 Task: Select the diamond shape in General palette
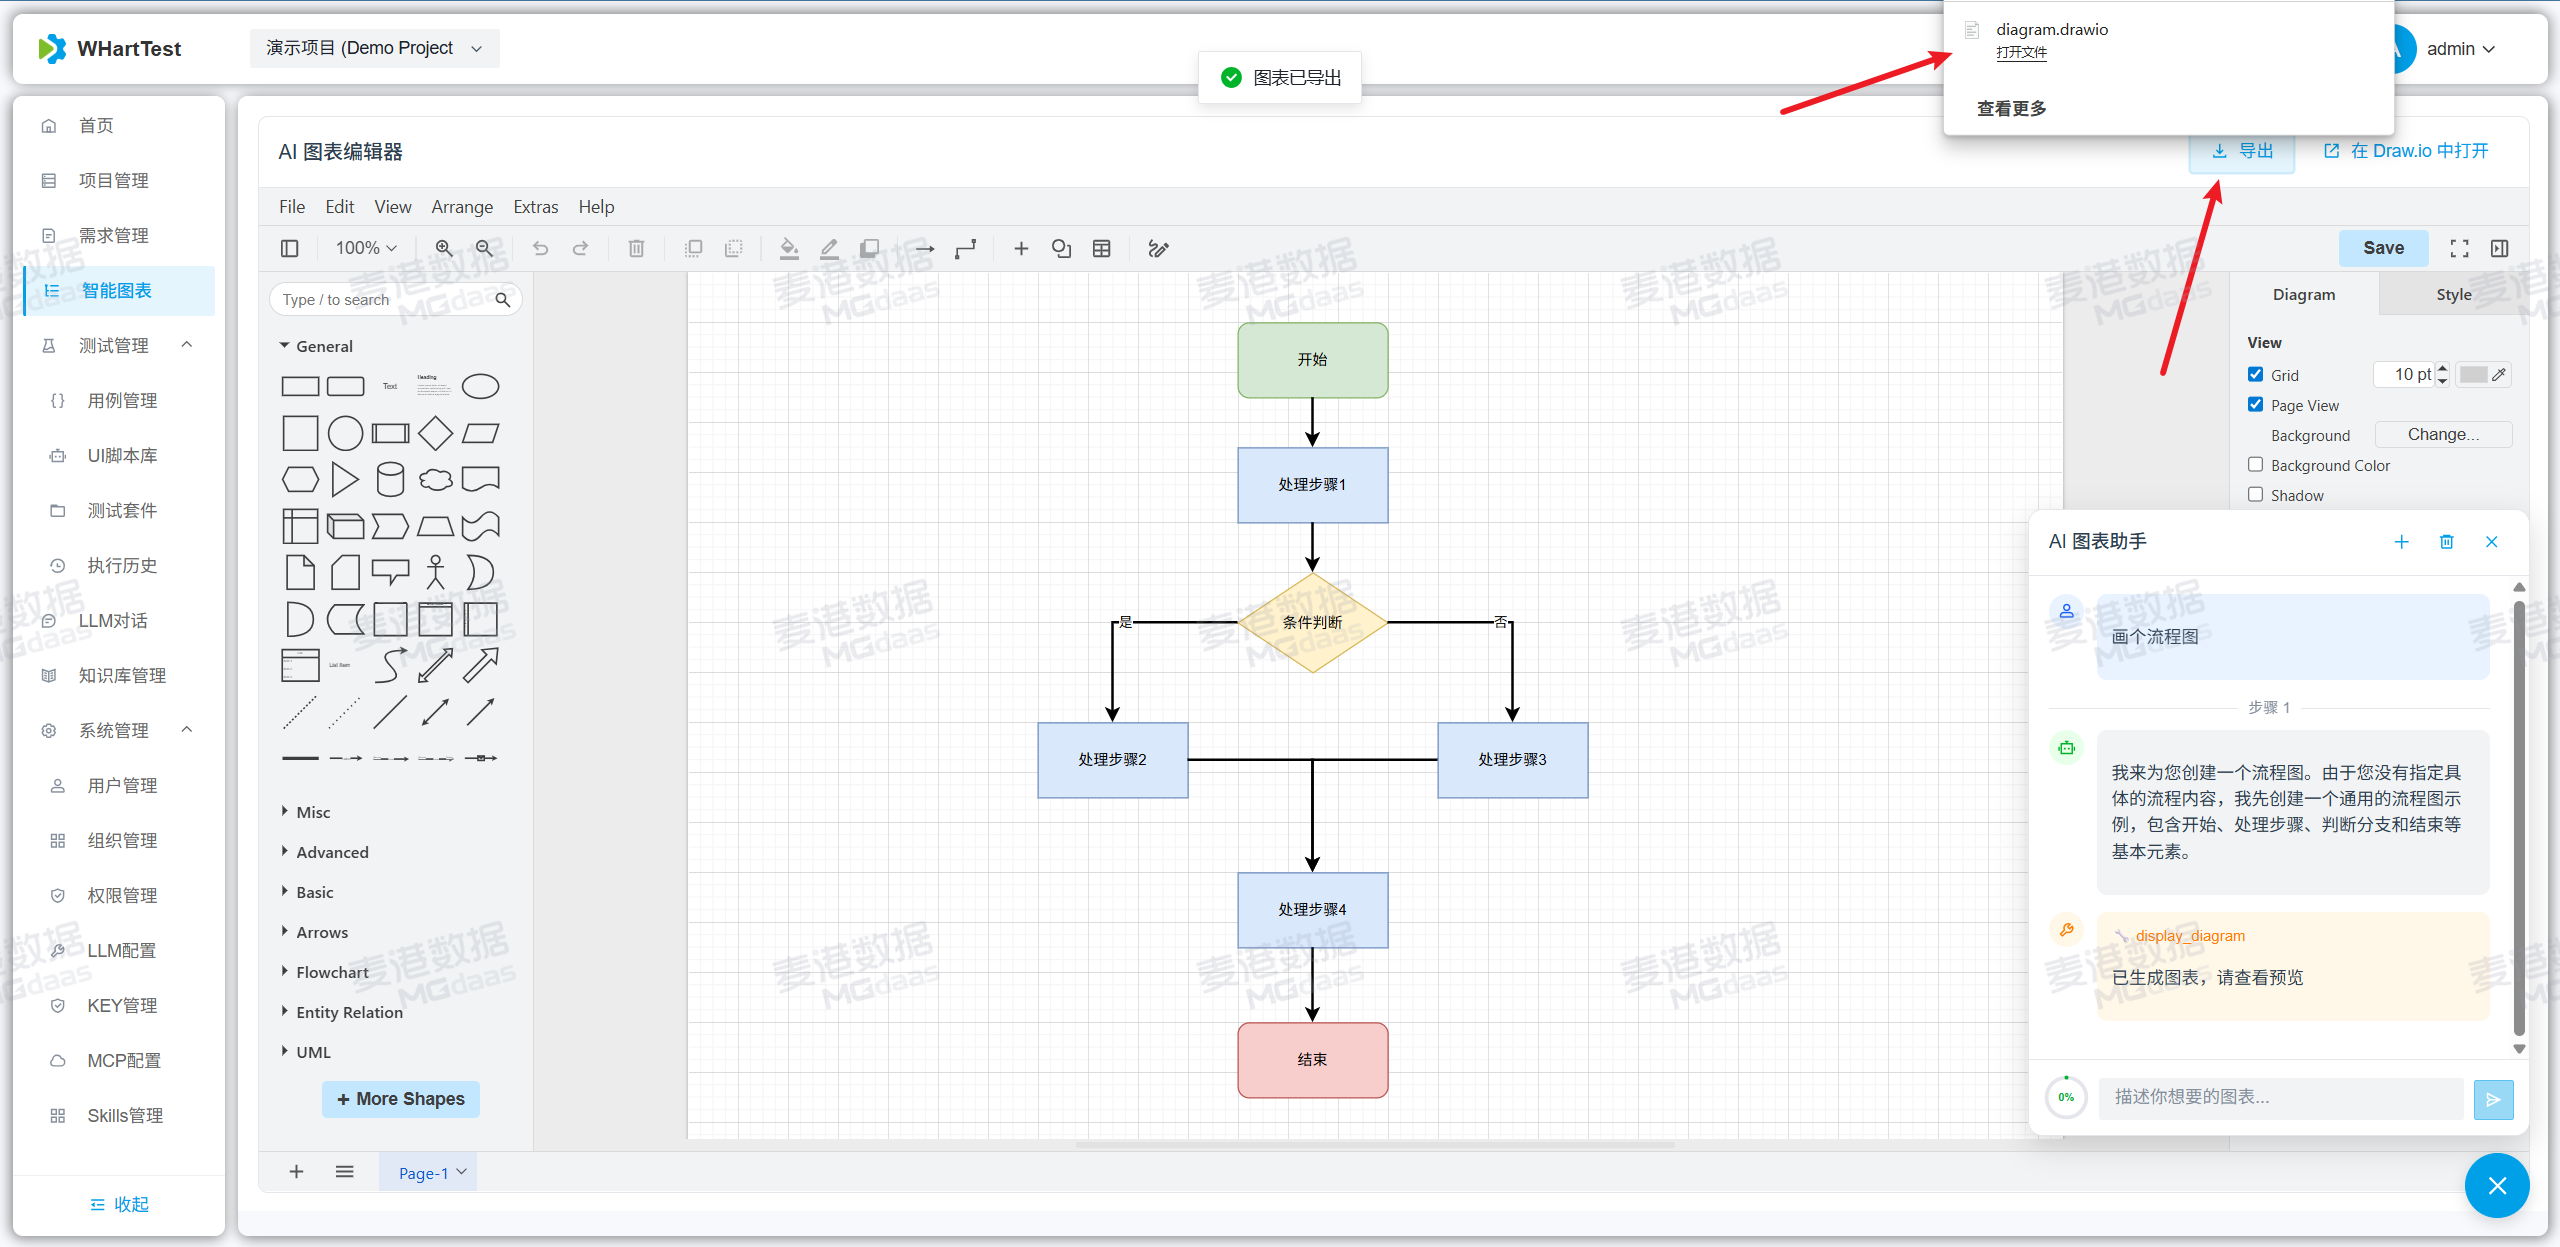[435, 433]
